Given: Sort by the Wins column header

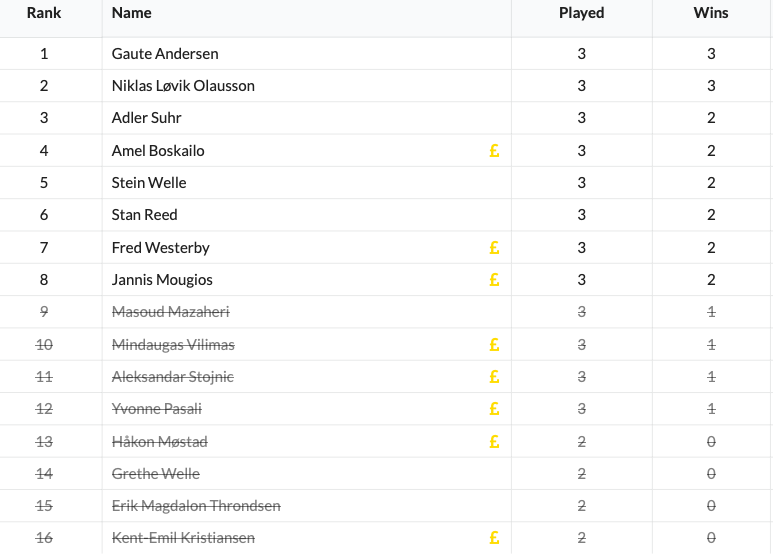Looking at the screenshot, I should pyautogui.click(x=711, y=13).
